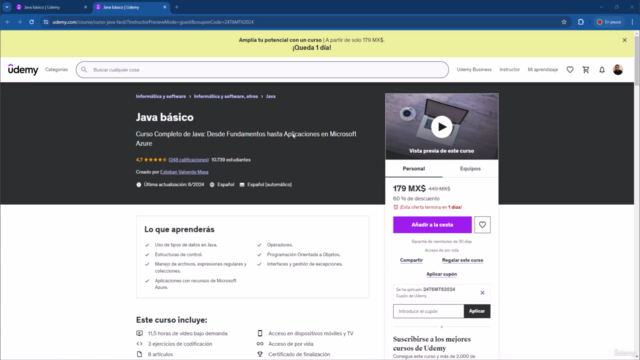640x360 pixels.
Task: Close the active Java básico tab
Action: [164, 7]
